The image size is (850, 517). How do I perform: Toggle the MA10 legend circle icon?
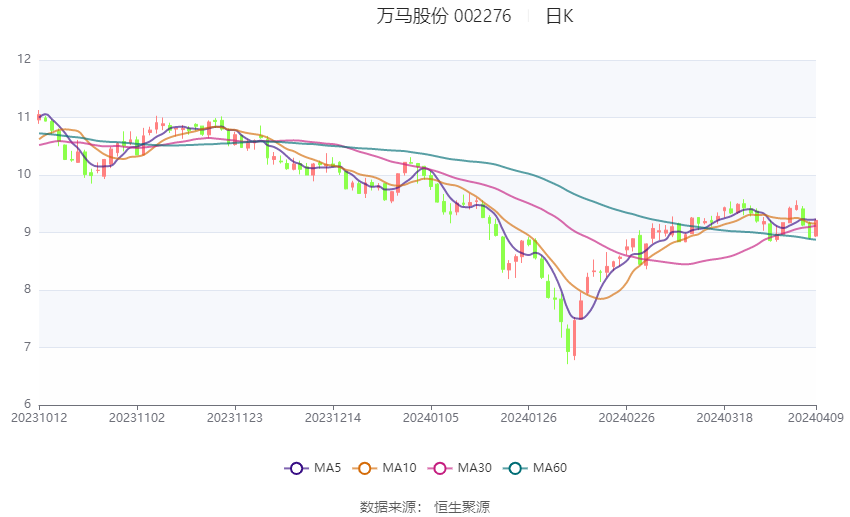coord(364,468)
